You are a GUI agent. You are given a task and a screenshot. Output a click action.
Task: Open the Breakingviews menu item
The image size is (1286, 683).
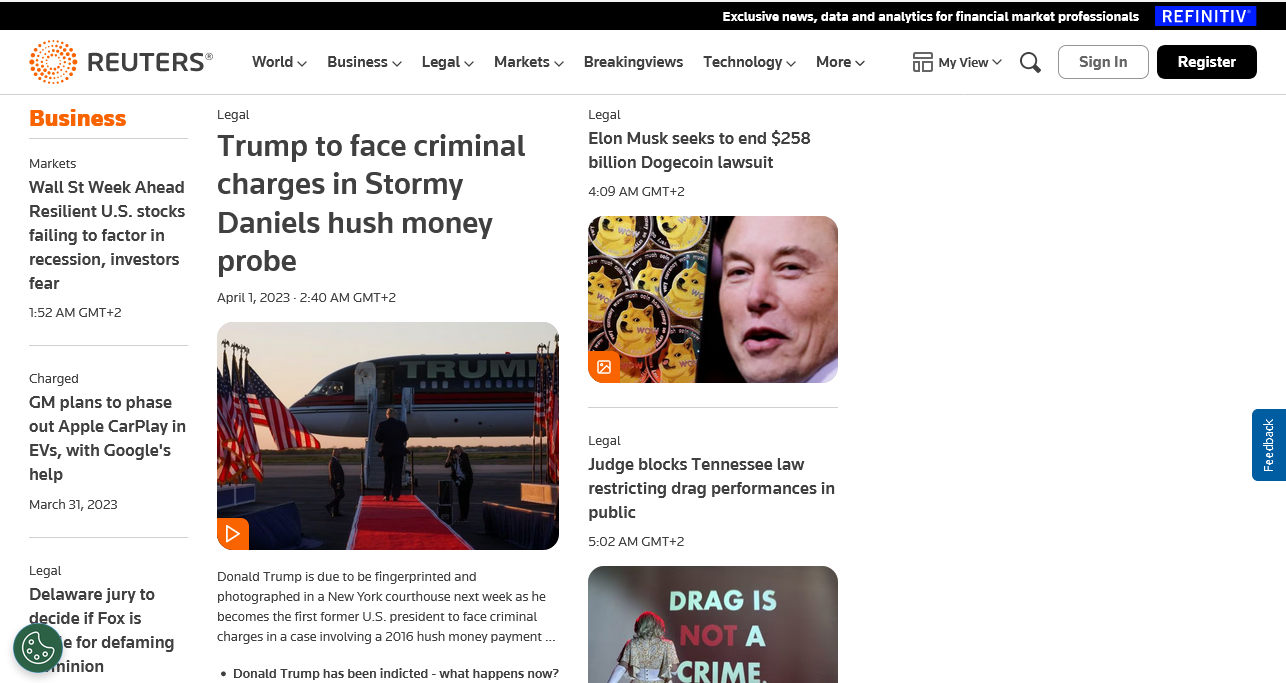point(633,62)
